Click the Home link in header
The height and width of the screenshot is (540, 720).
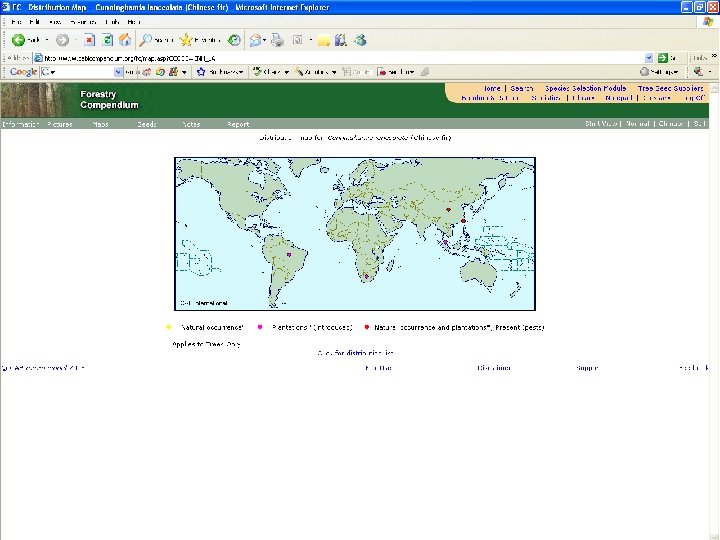tap(492, 88)
